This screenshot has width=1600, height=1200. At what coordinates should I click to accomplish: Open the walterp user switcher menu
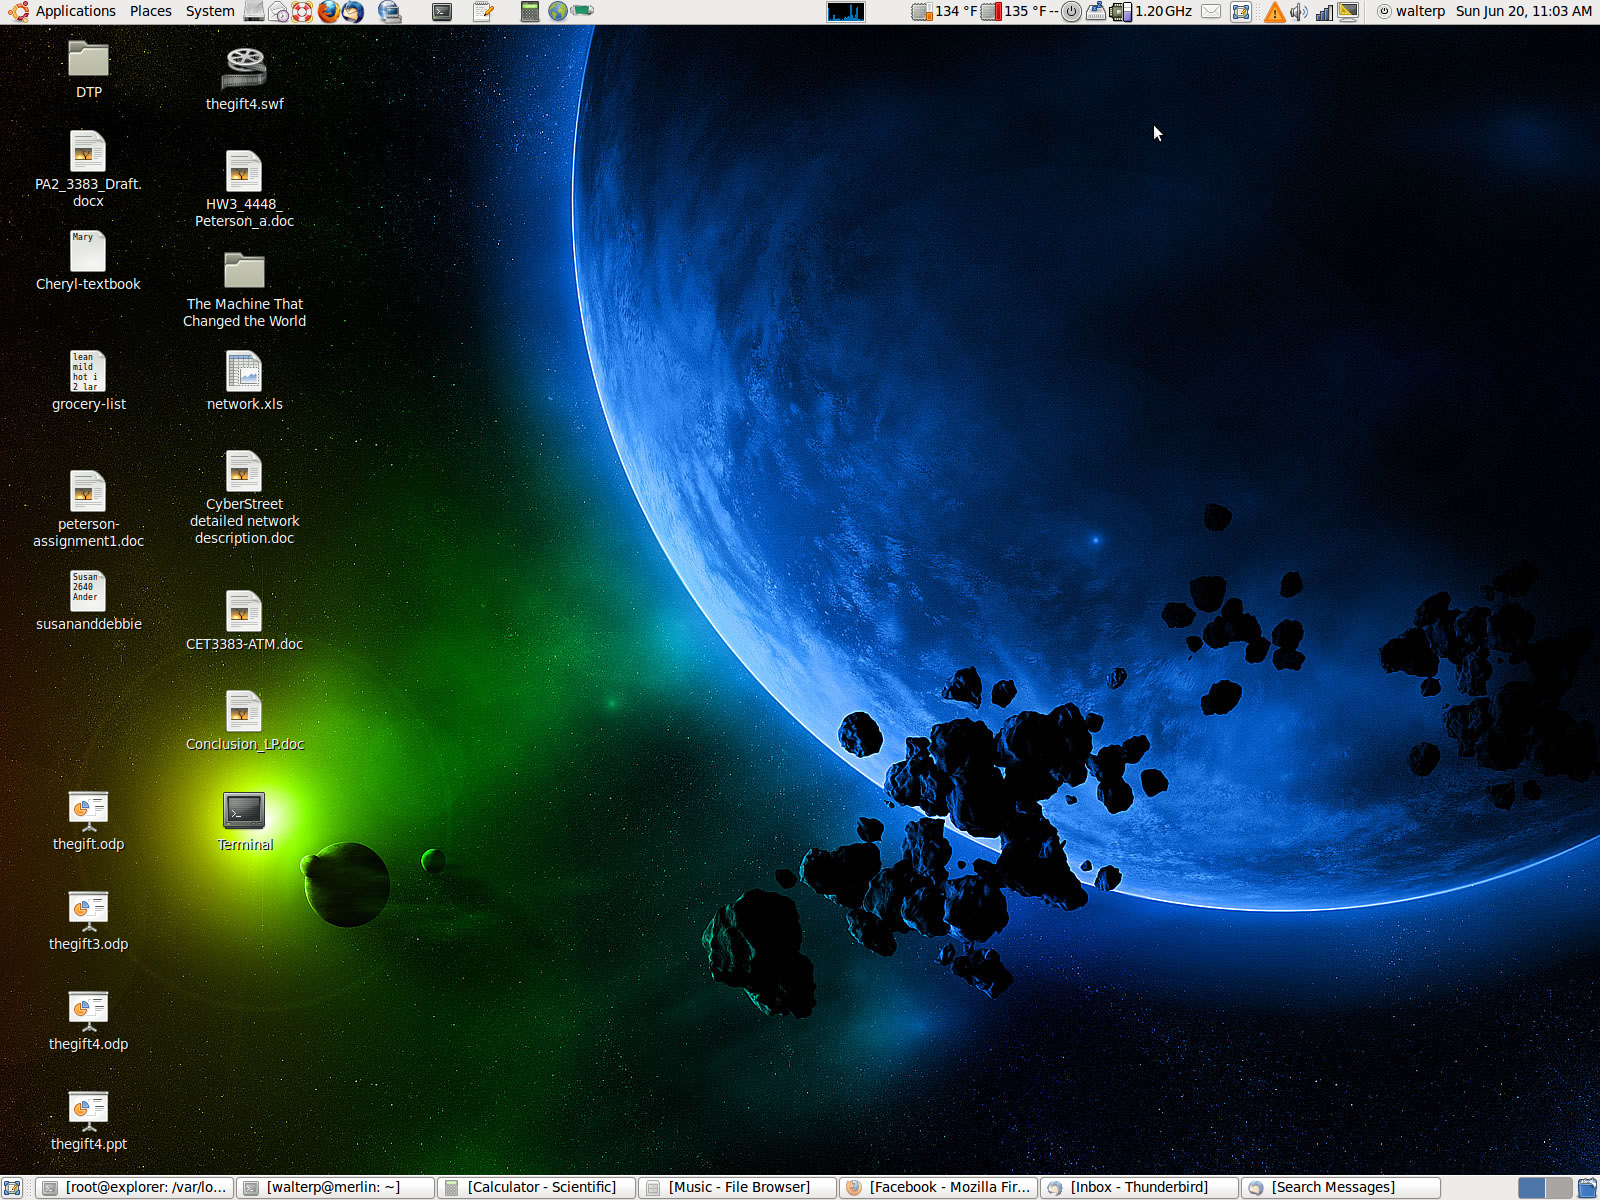(x=1411, y=11)
